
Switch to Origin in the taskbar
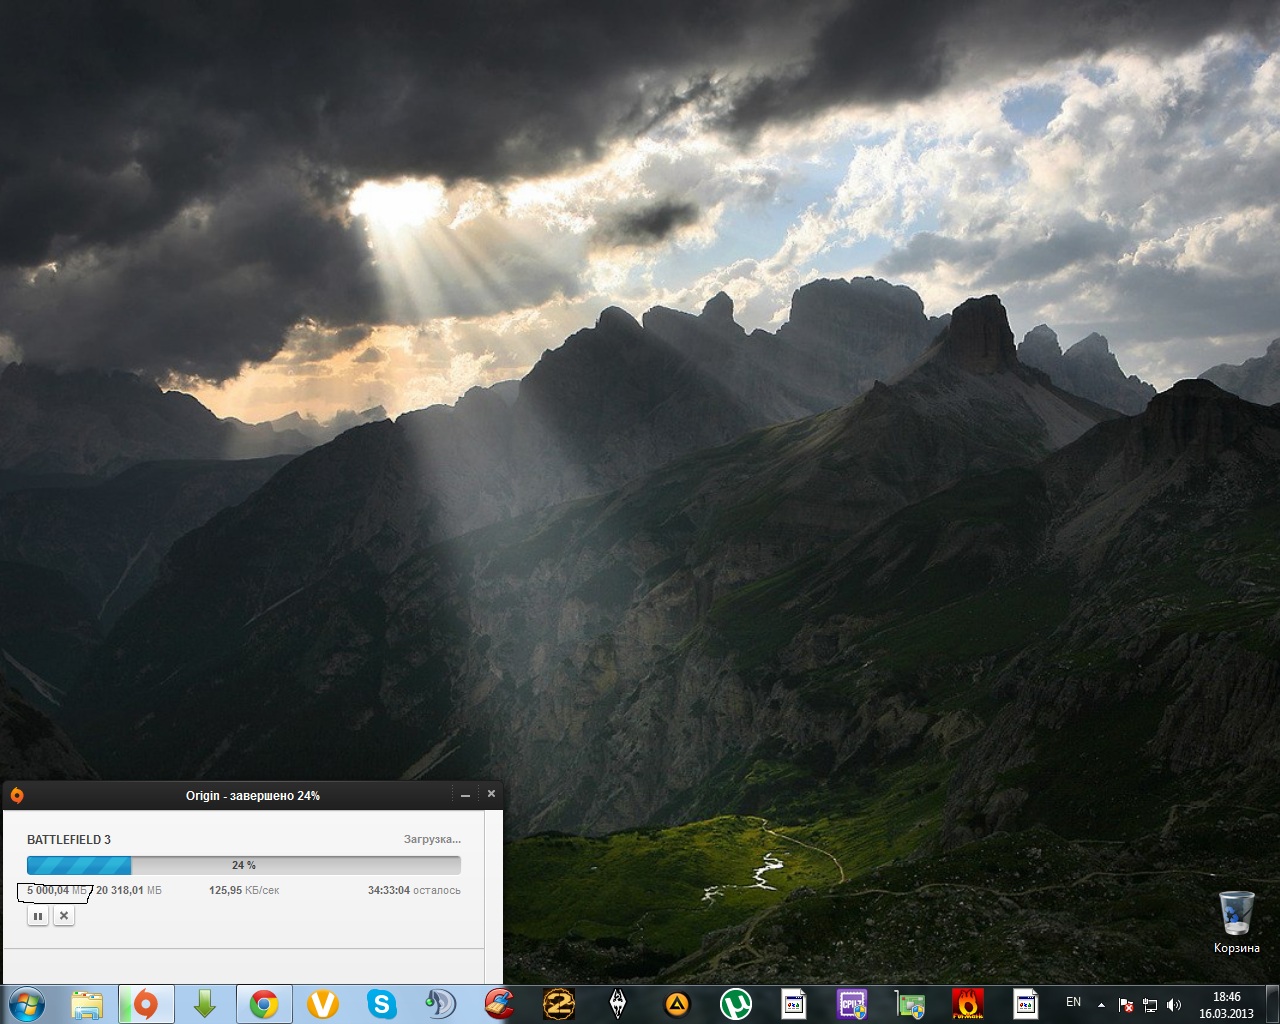tap(146, 1003)
